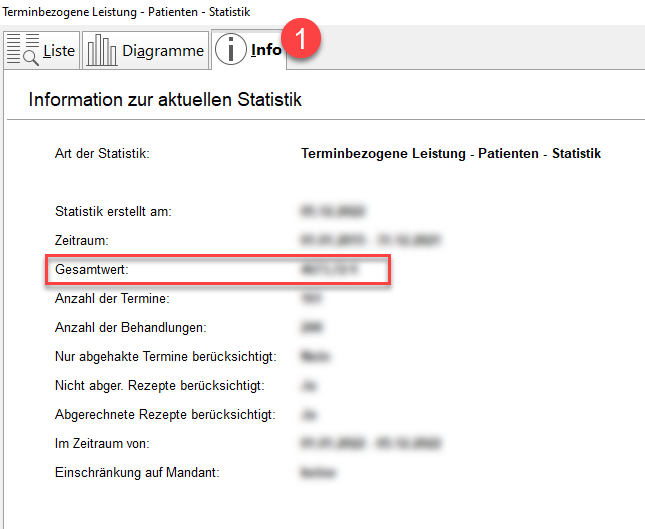Click the highlighted 'Gesamtwert' label
Image resolution: width=645 pixels, height=529 pixels.
pyautogui.click(x=92, y=270)
